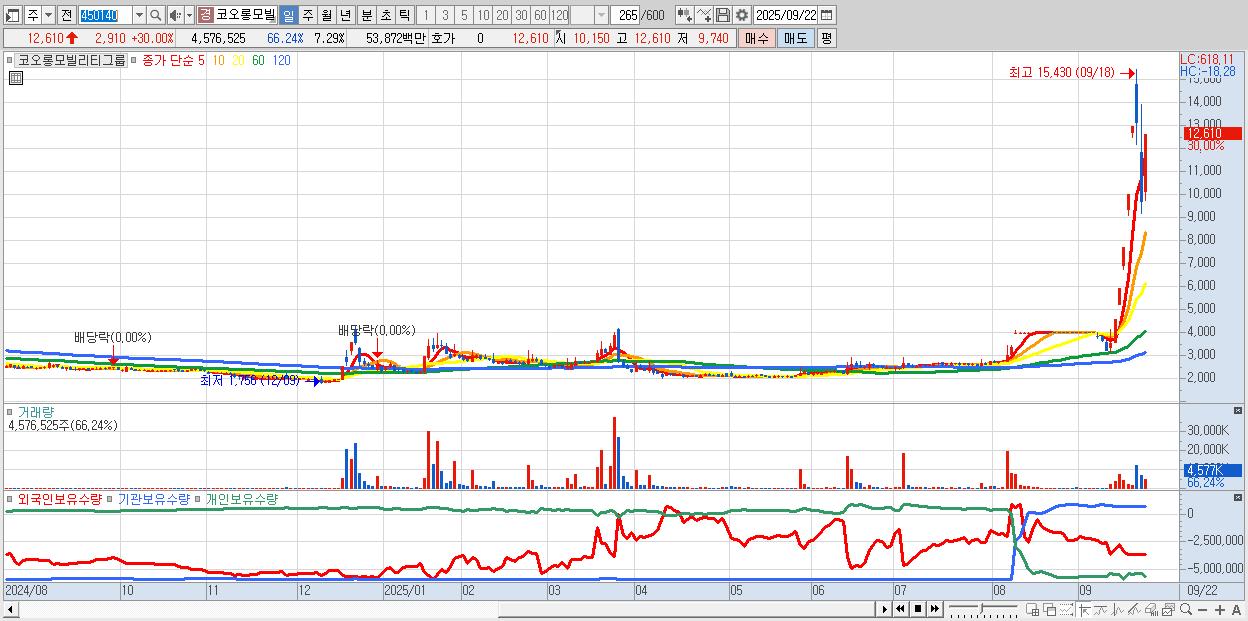This screenshot has width=1248, height=621.
Task: Click the blue 매도 sell button
Action: coord(795,38)
